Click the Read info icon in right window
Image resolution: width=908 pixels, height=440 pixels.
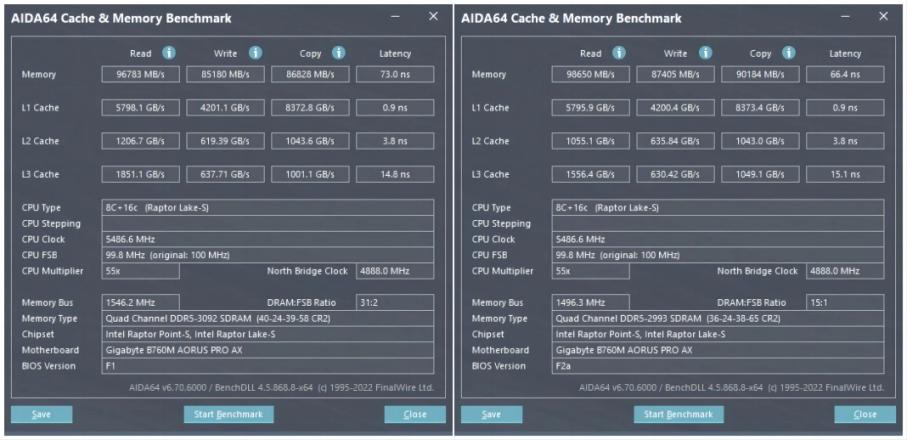click(x=620, y=53)
